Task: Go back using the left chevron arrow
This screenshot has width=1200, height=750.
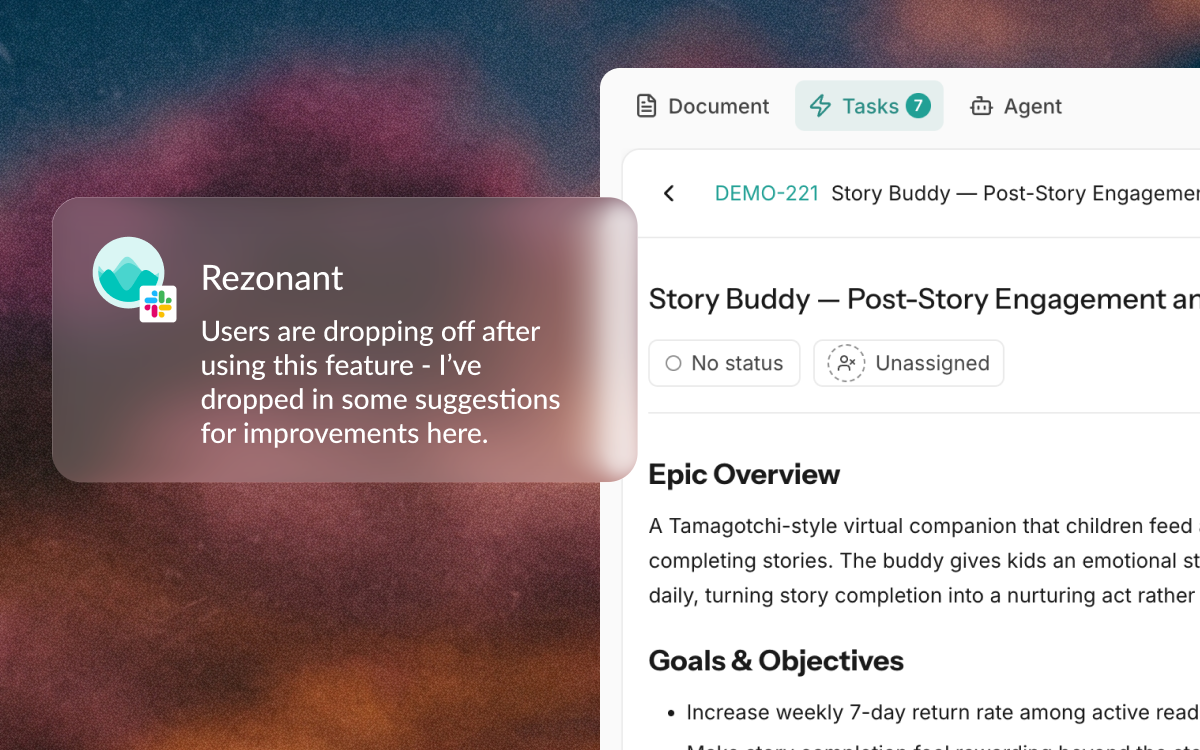Action: click(669, 193)
